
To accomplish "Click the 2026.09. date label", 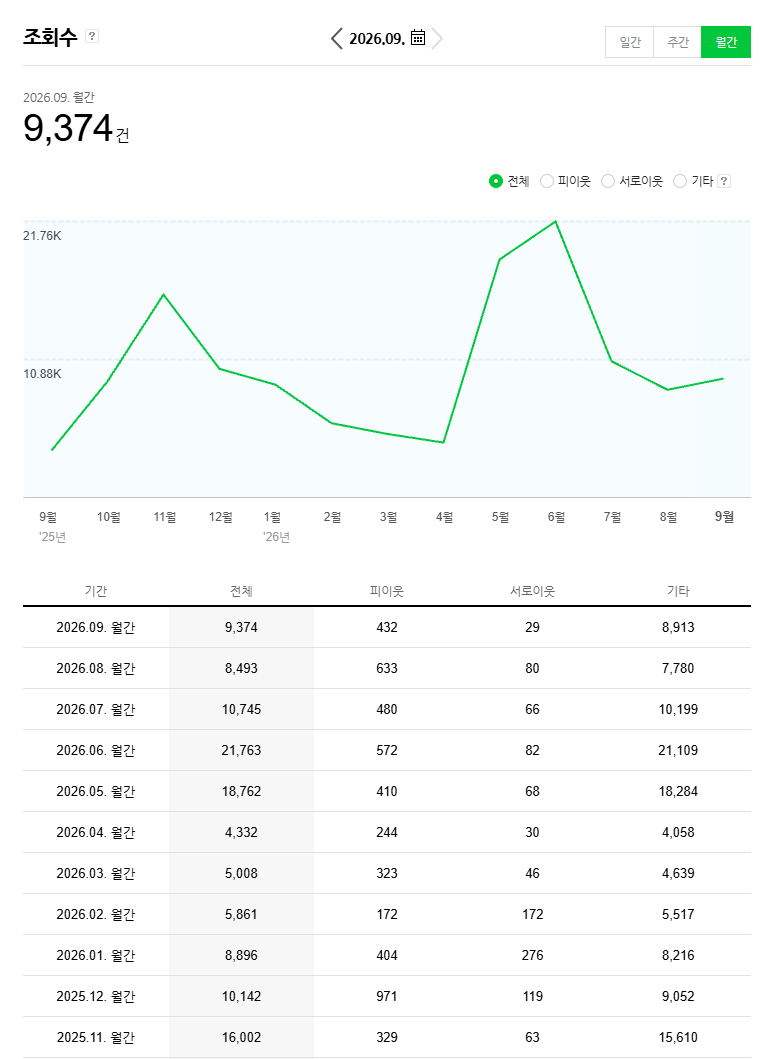I will tap(377, 38).
